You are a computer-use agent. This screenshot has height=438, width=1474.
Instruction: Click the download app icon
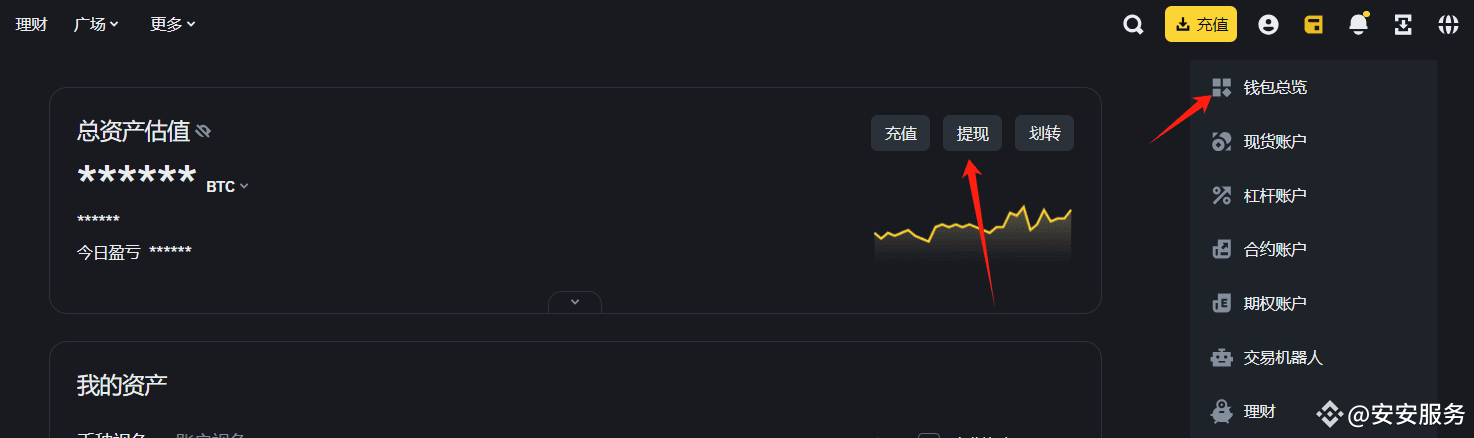click(x=1403, y=25)
